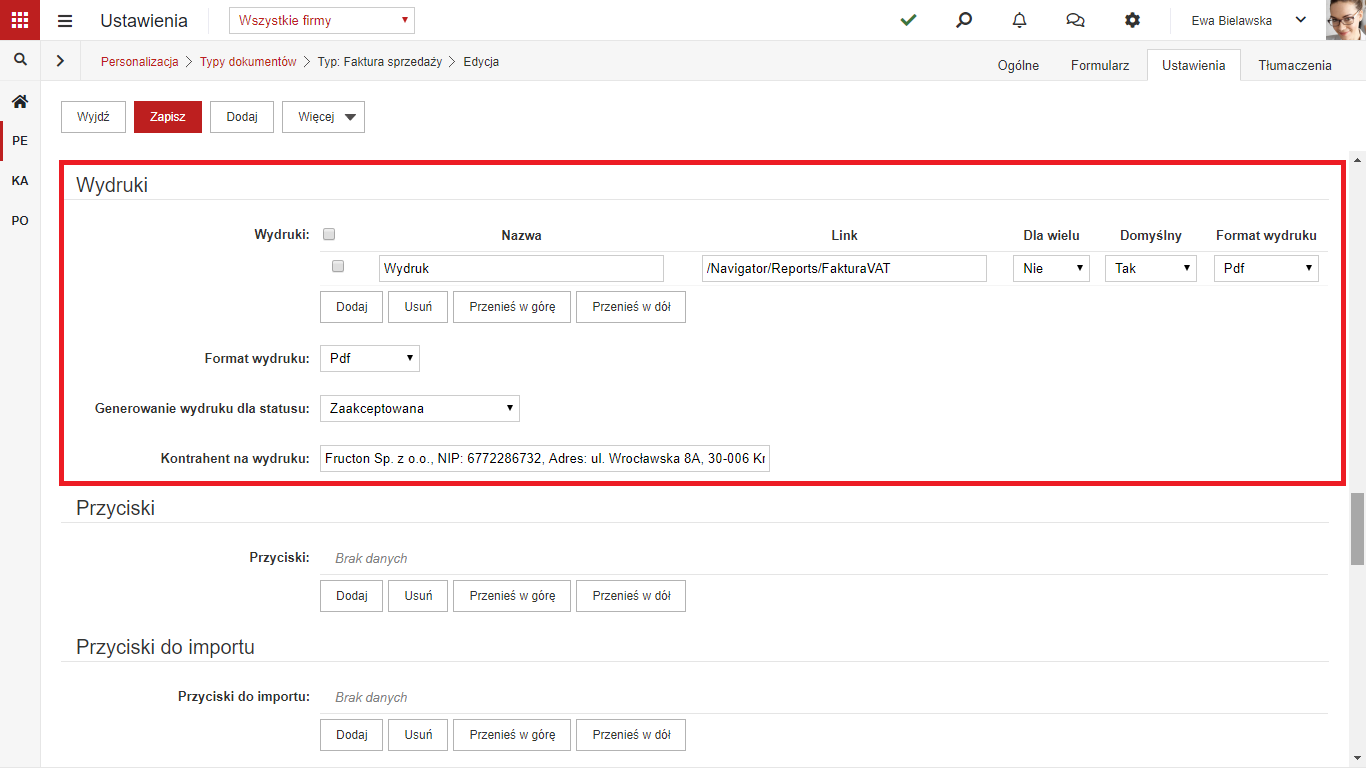Screen dimensions: 1366x769
Task: Open the search magnifier in top bar
Action: (x=964, y=20)
